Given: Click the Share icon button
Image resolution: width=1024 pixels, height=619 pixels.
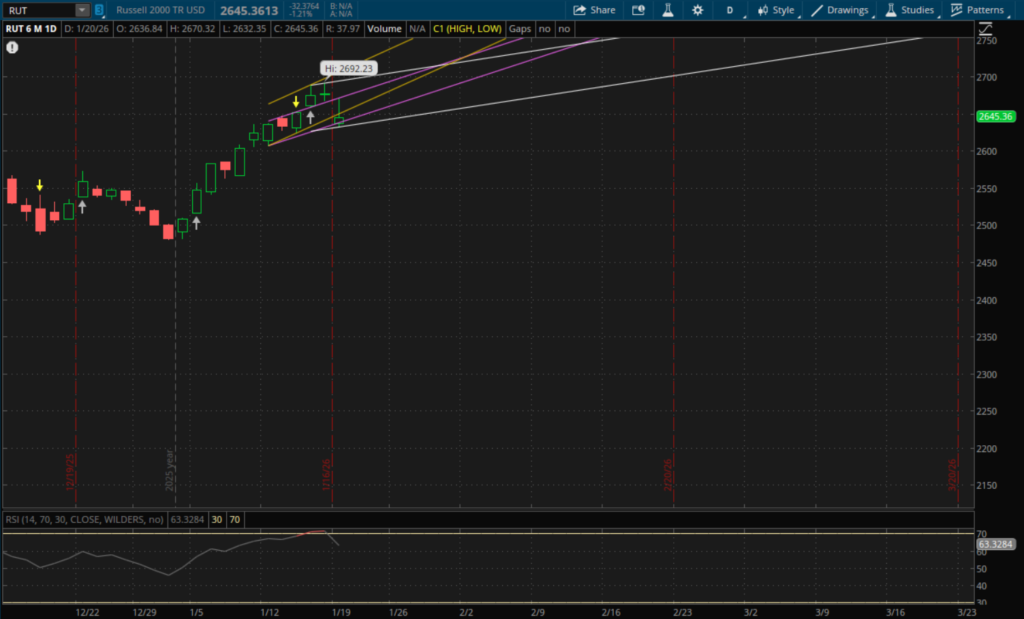Looking at the screenshot, I should pyautogui.click(x=594, y=10).
